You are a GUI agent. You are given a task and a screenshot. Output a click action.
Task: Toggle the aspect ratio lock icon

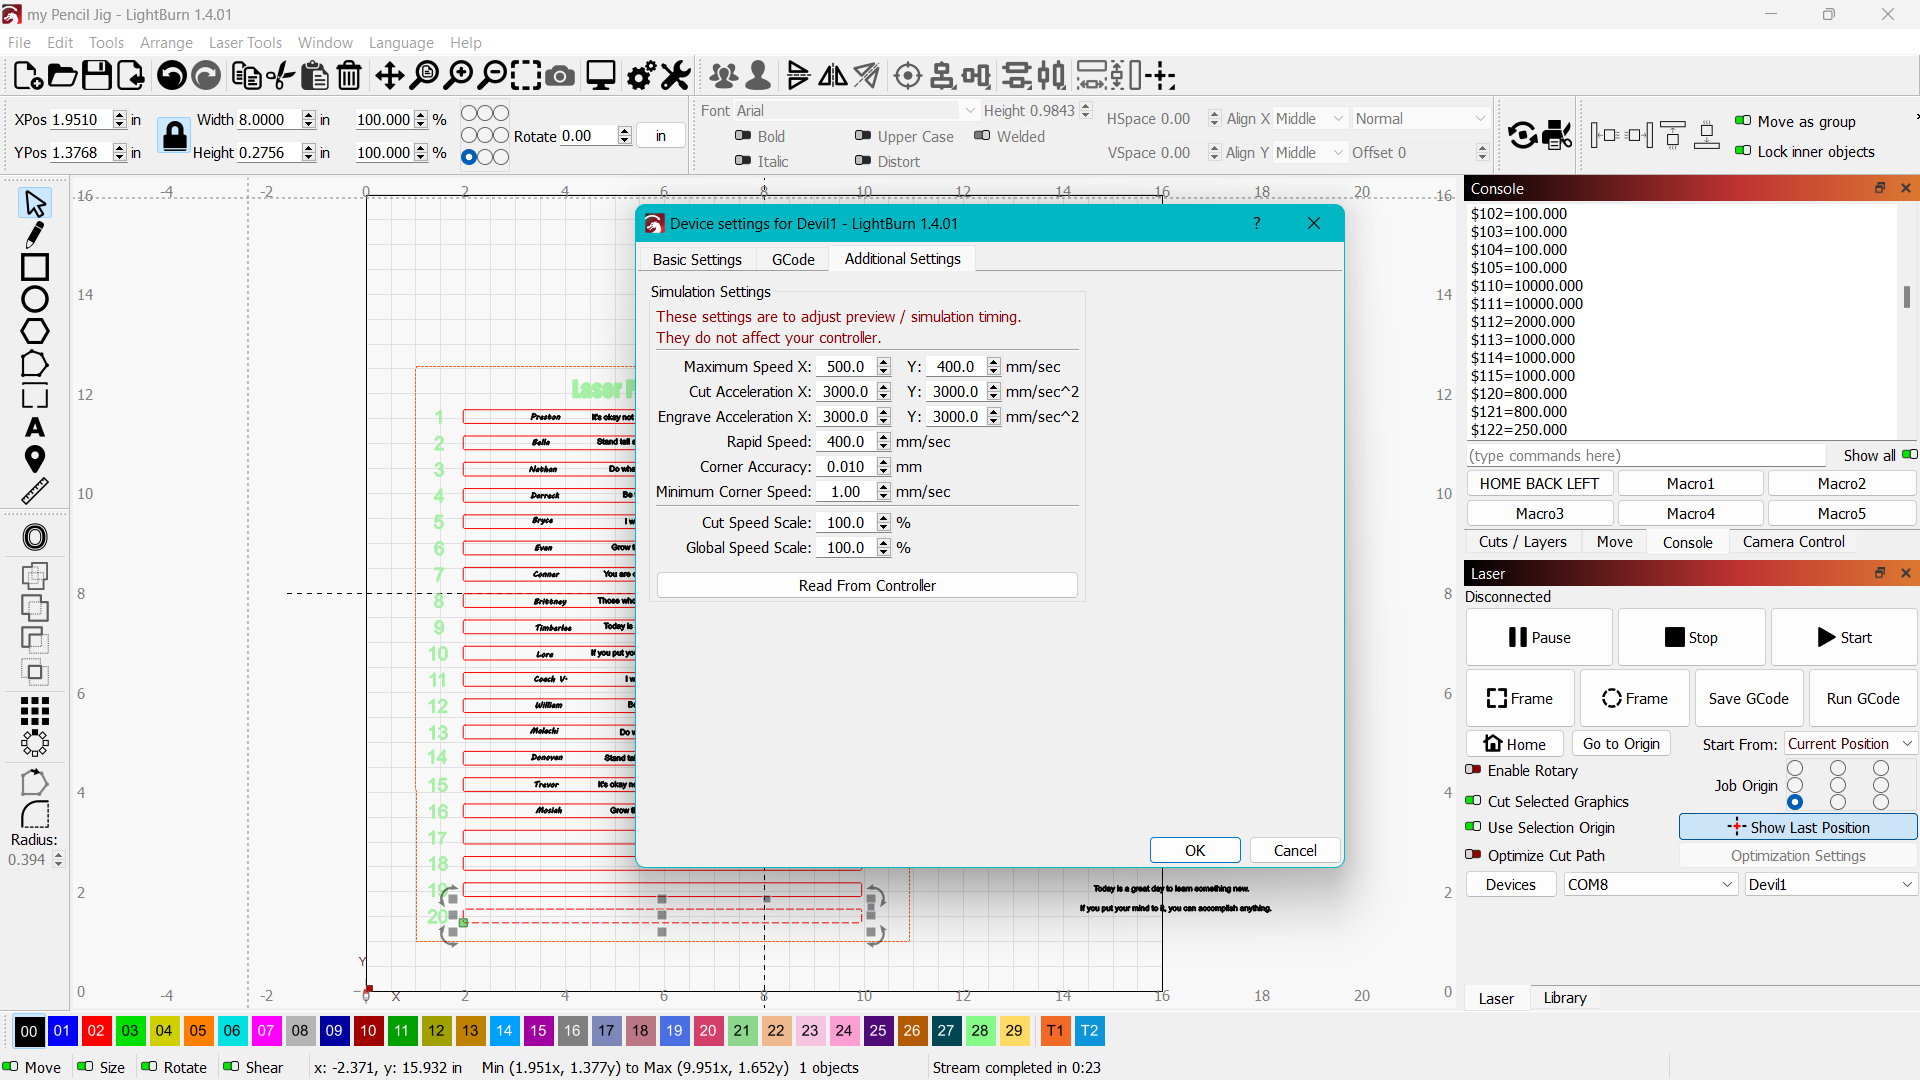175,135
